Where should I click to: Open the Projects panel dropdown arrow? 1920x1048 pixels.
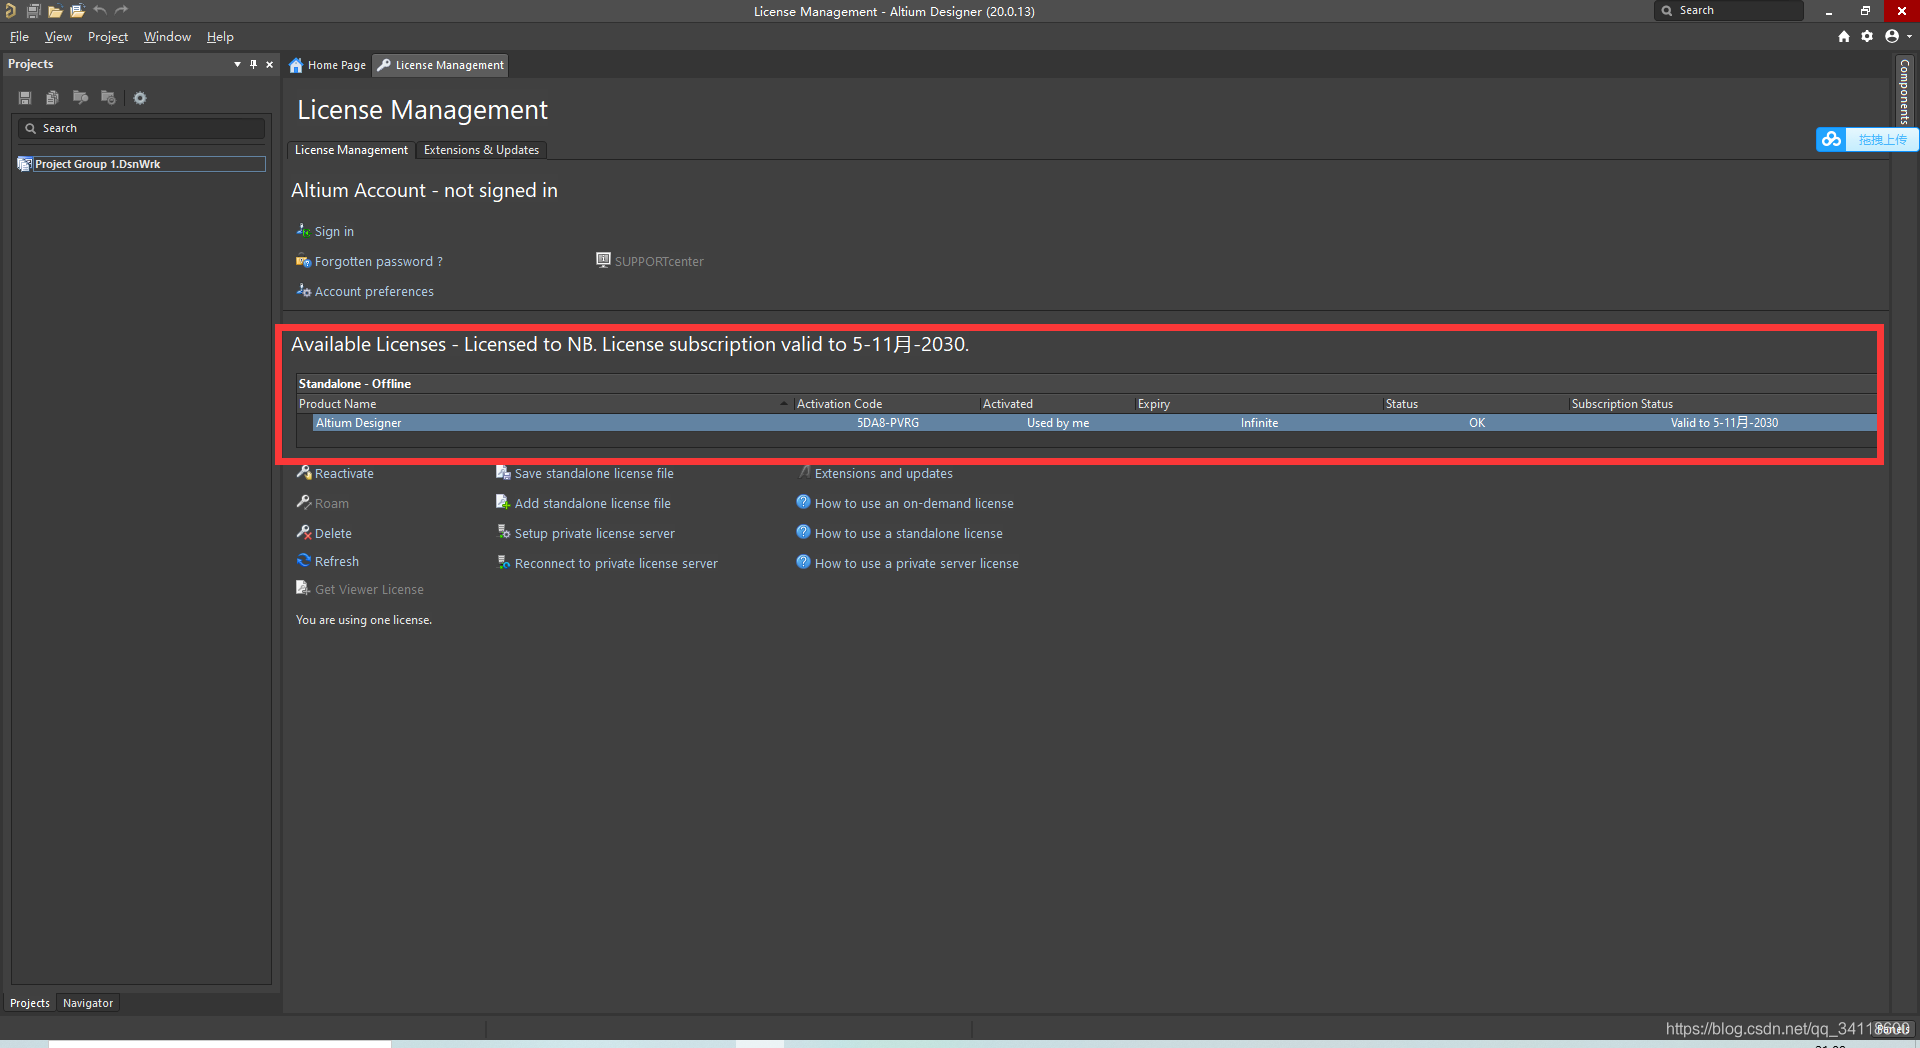coord(237,64)
